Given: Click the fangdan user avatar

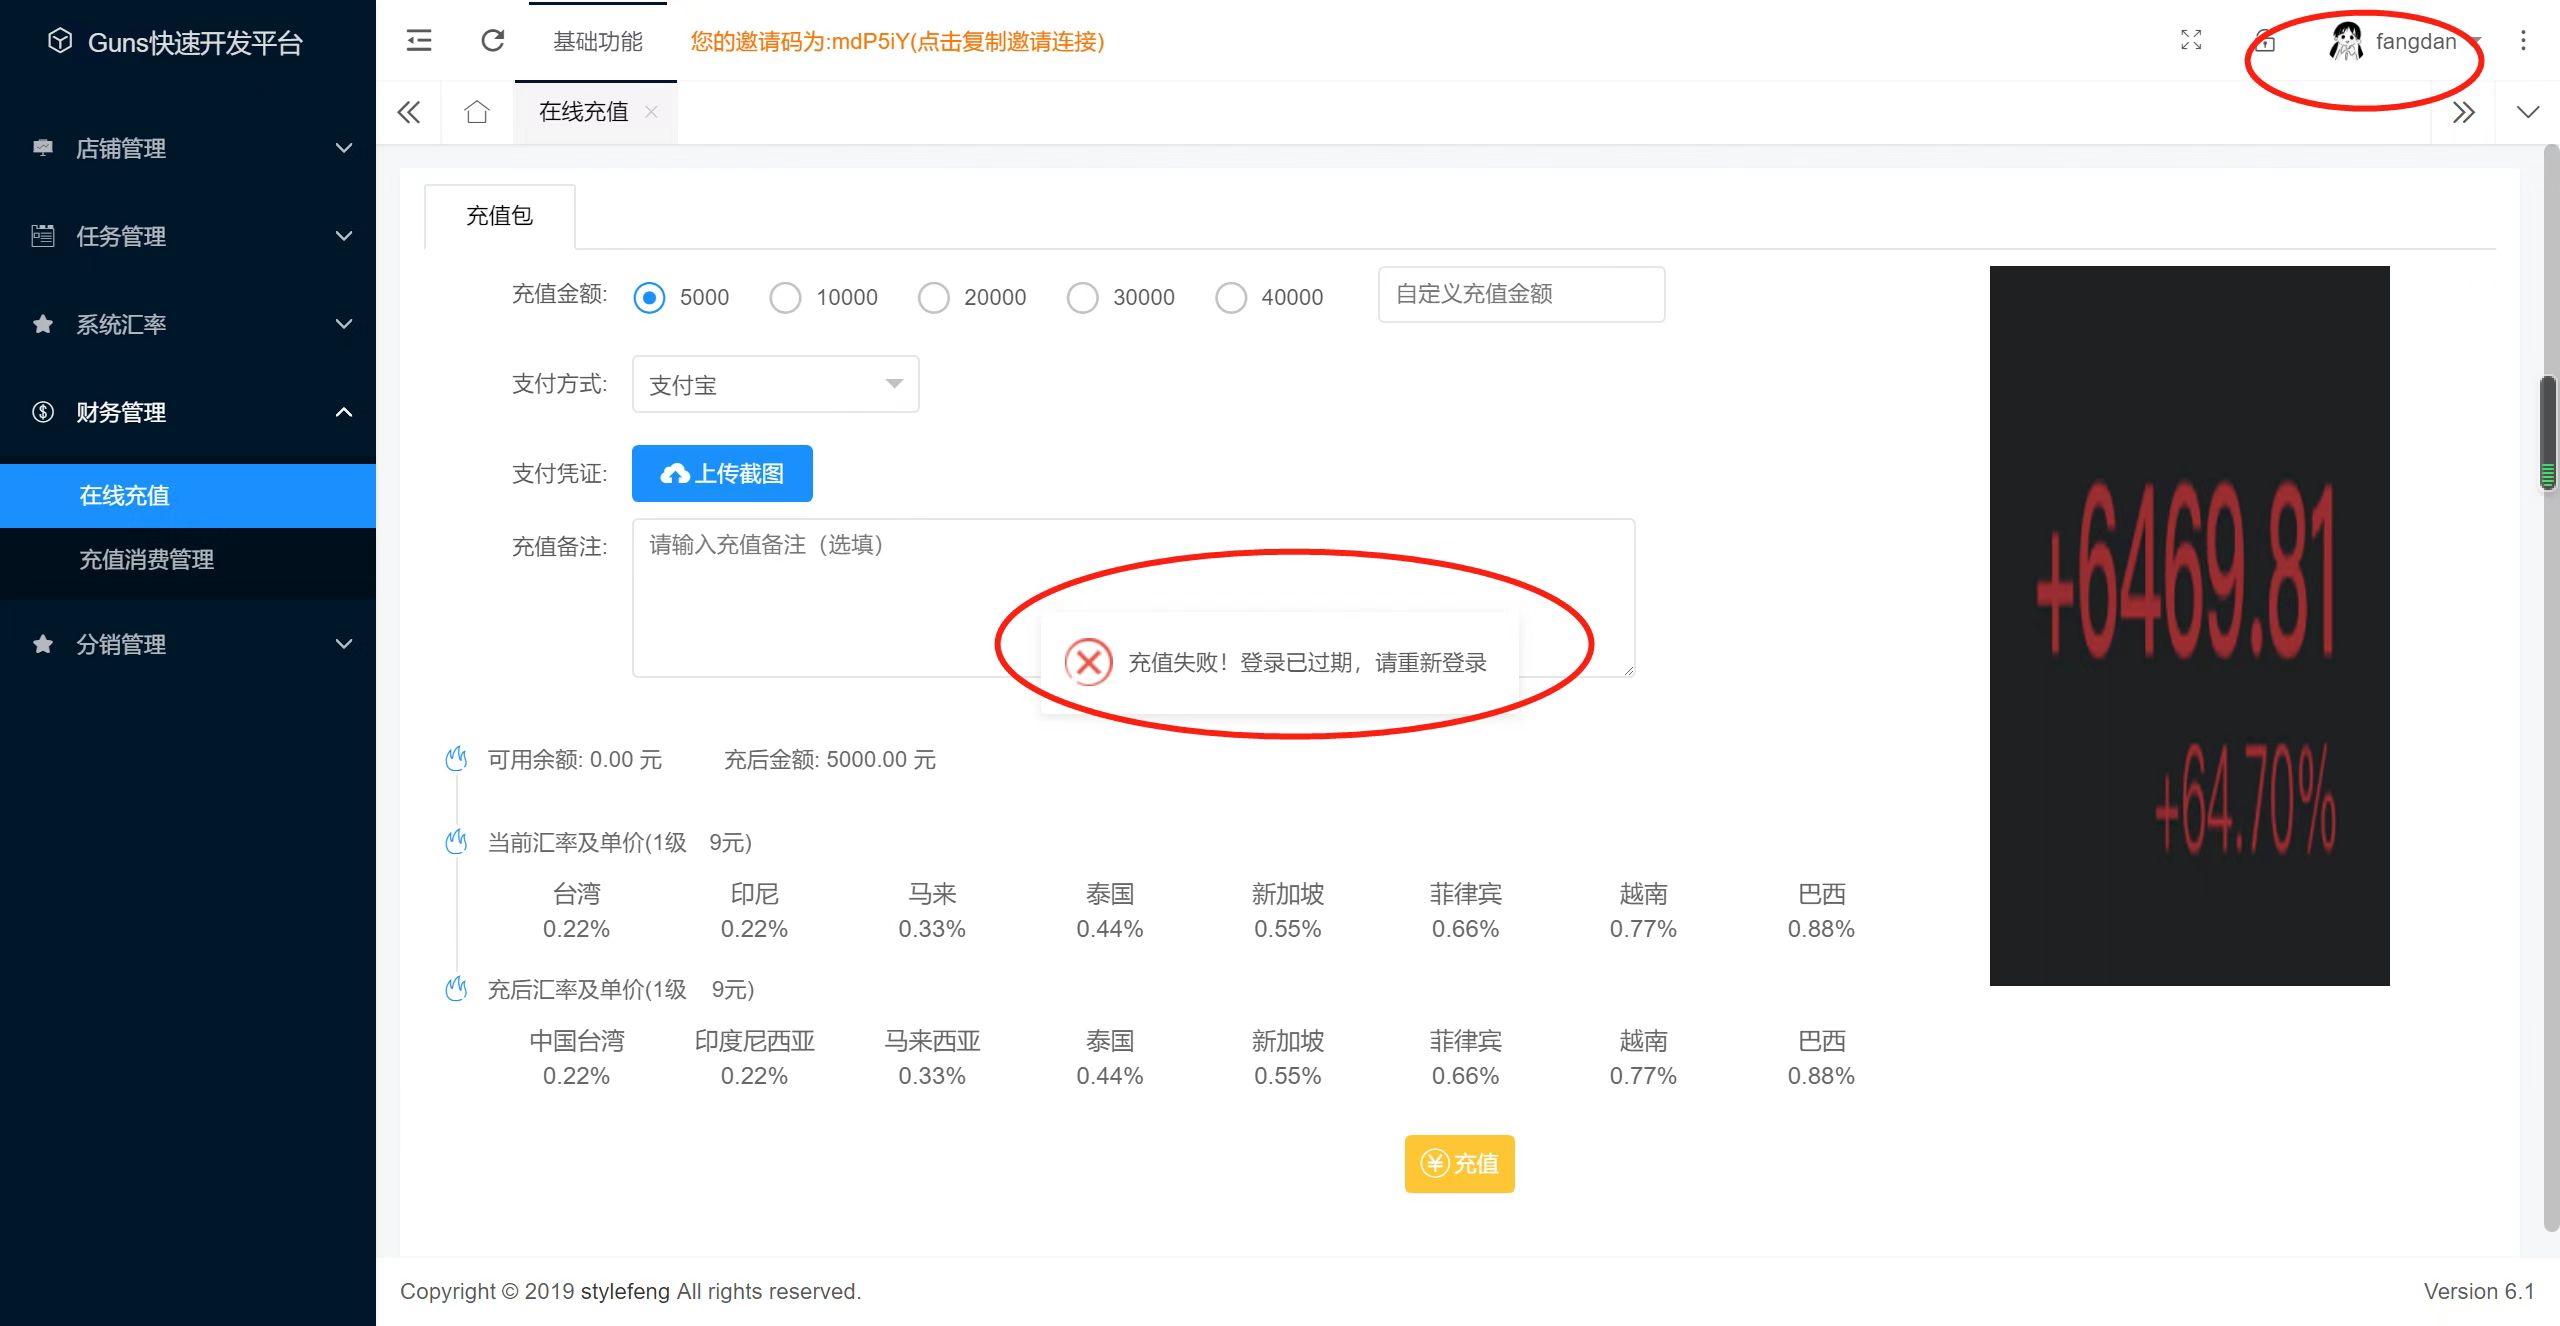Looking at the screenshot, I should click(2346, 41).
